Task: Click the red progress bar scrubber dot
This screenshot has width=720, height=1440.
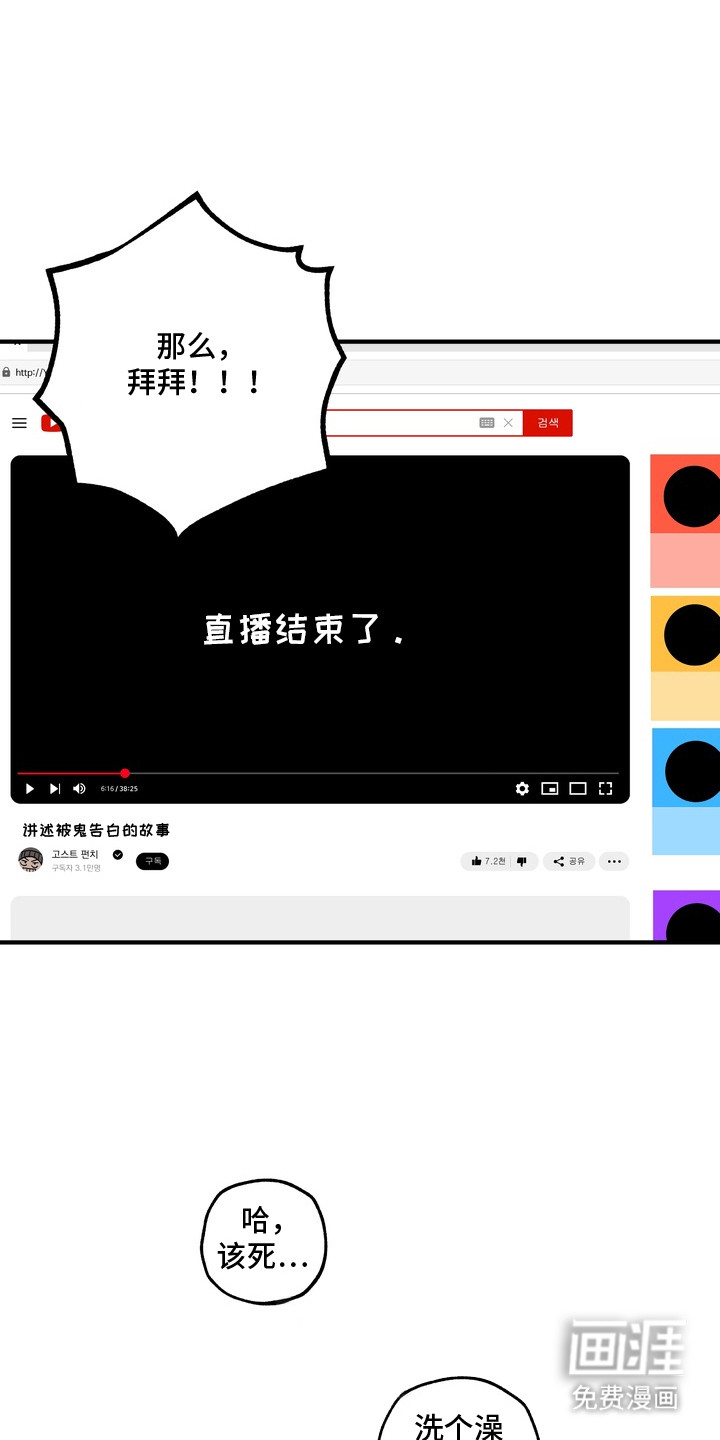Action: click(125, 773)
